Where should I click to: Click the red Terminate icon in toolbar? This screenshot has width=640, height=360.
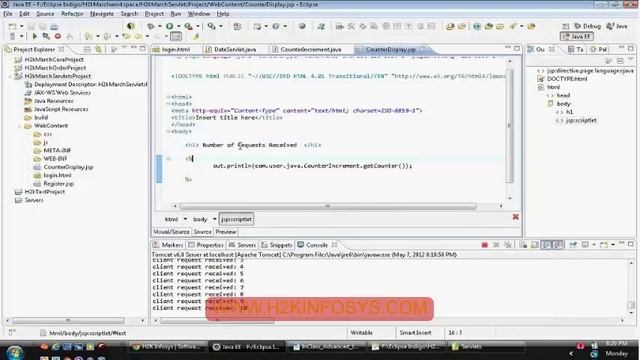coord(58,36)
